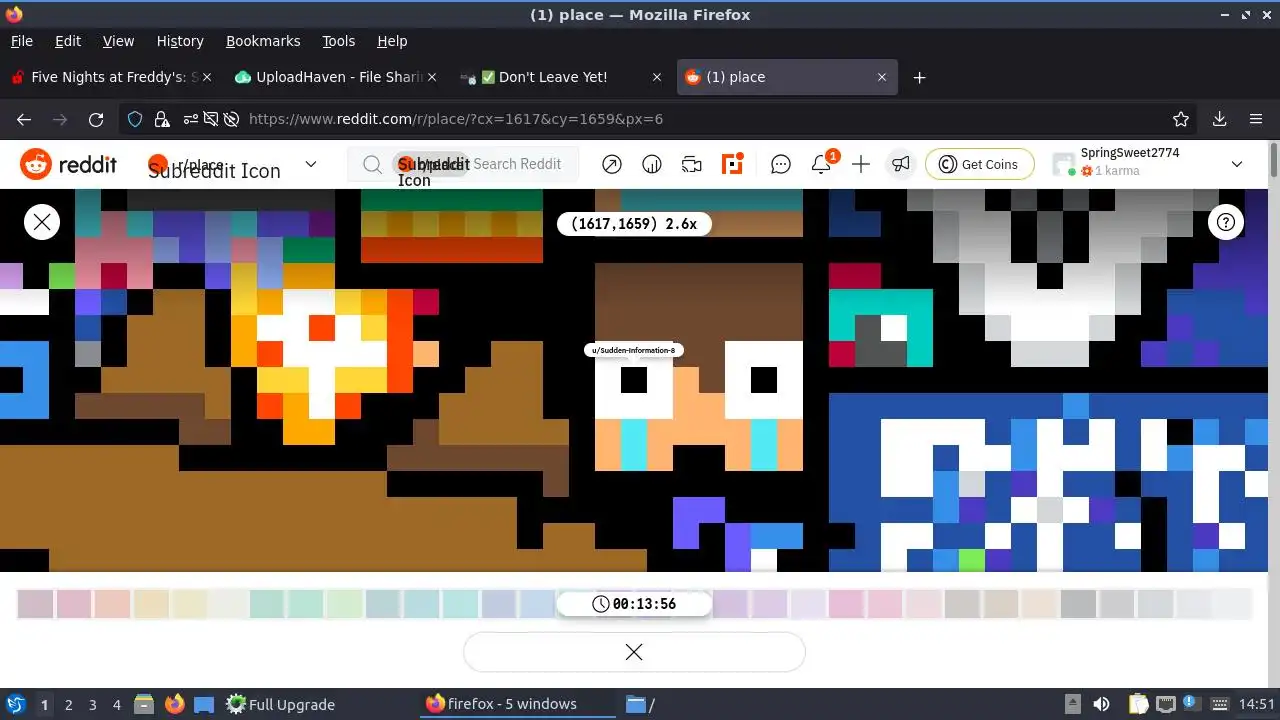This screenshot has height=720, width=1280.
Task: Click the blocked autoplay permission icon
Action: pyautogui.click(x=231, y=119)
